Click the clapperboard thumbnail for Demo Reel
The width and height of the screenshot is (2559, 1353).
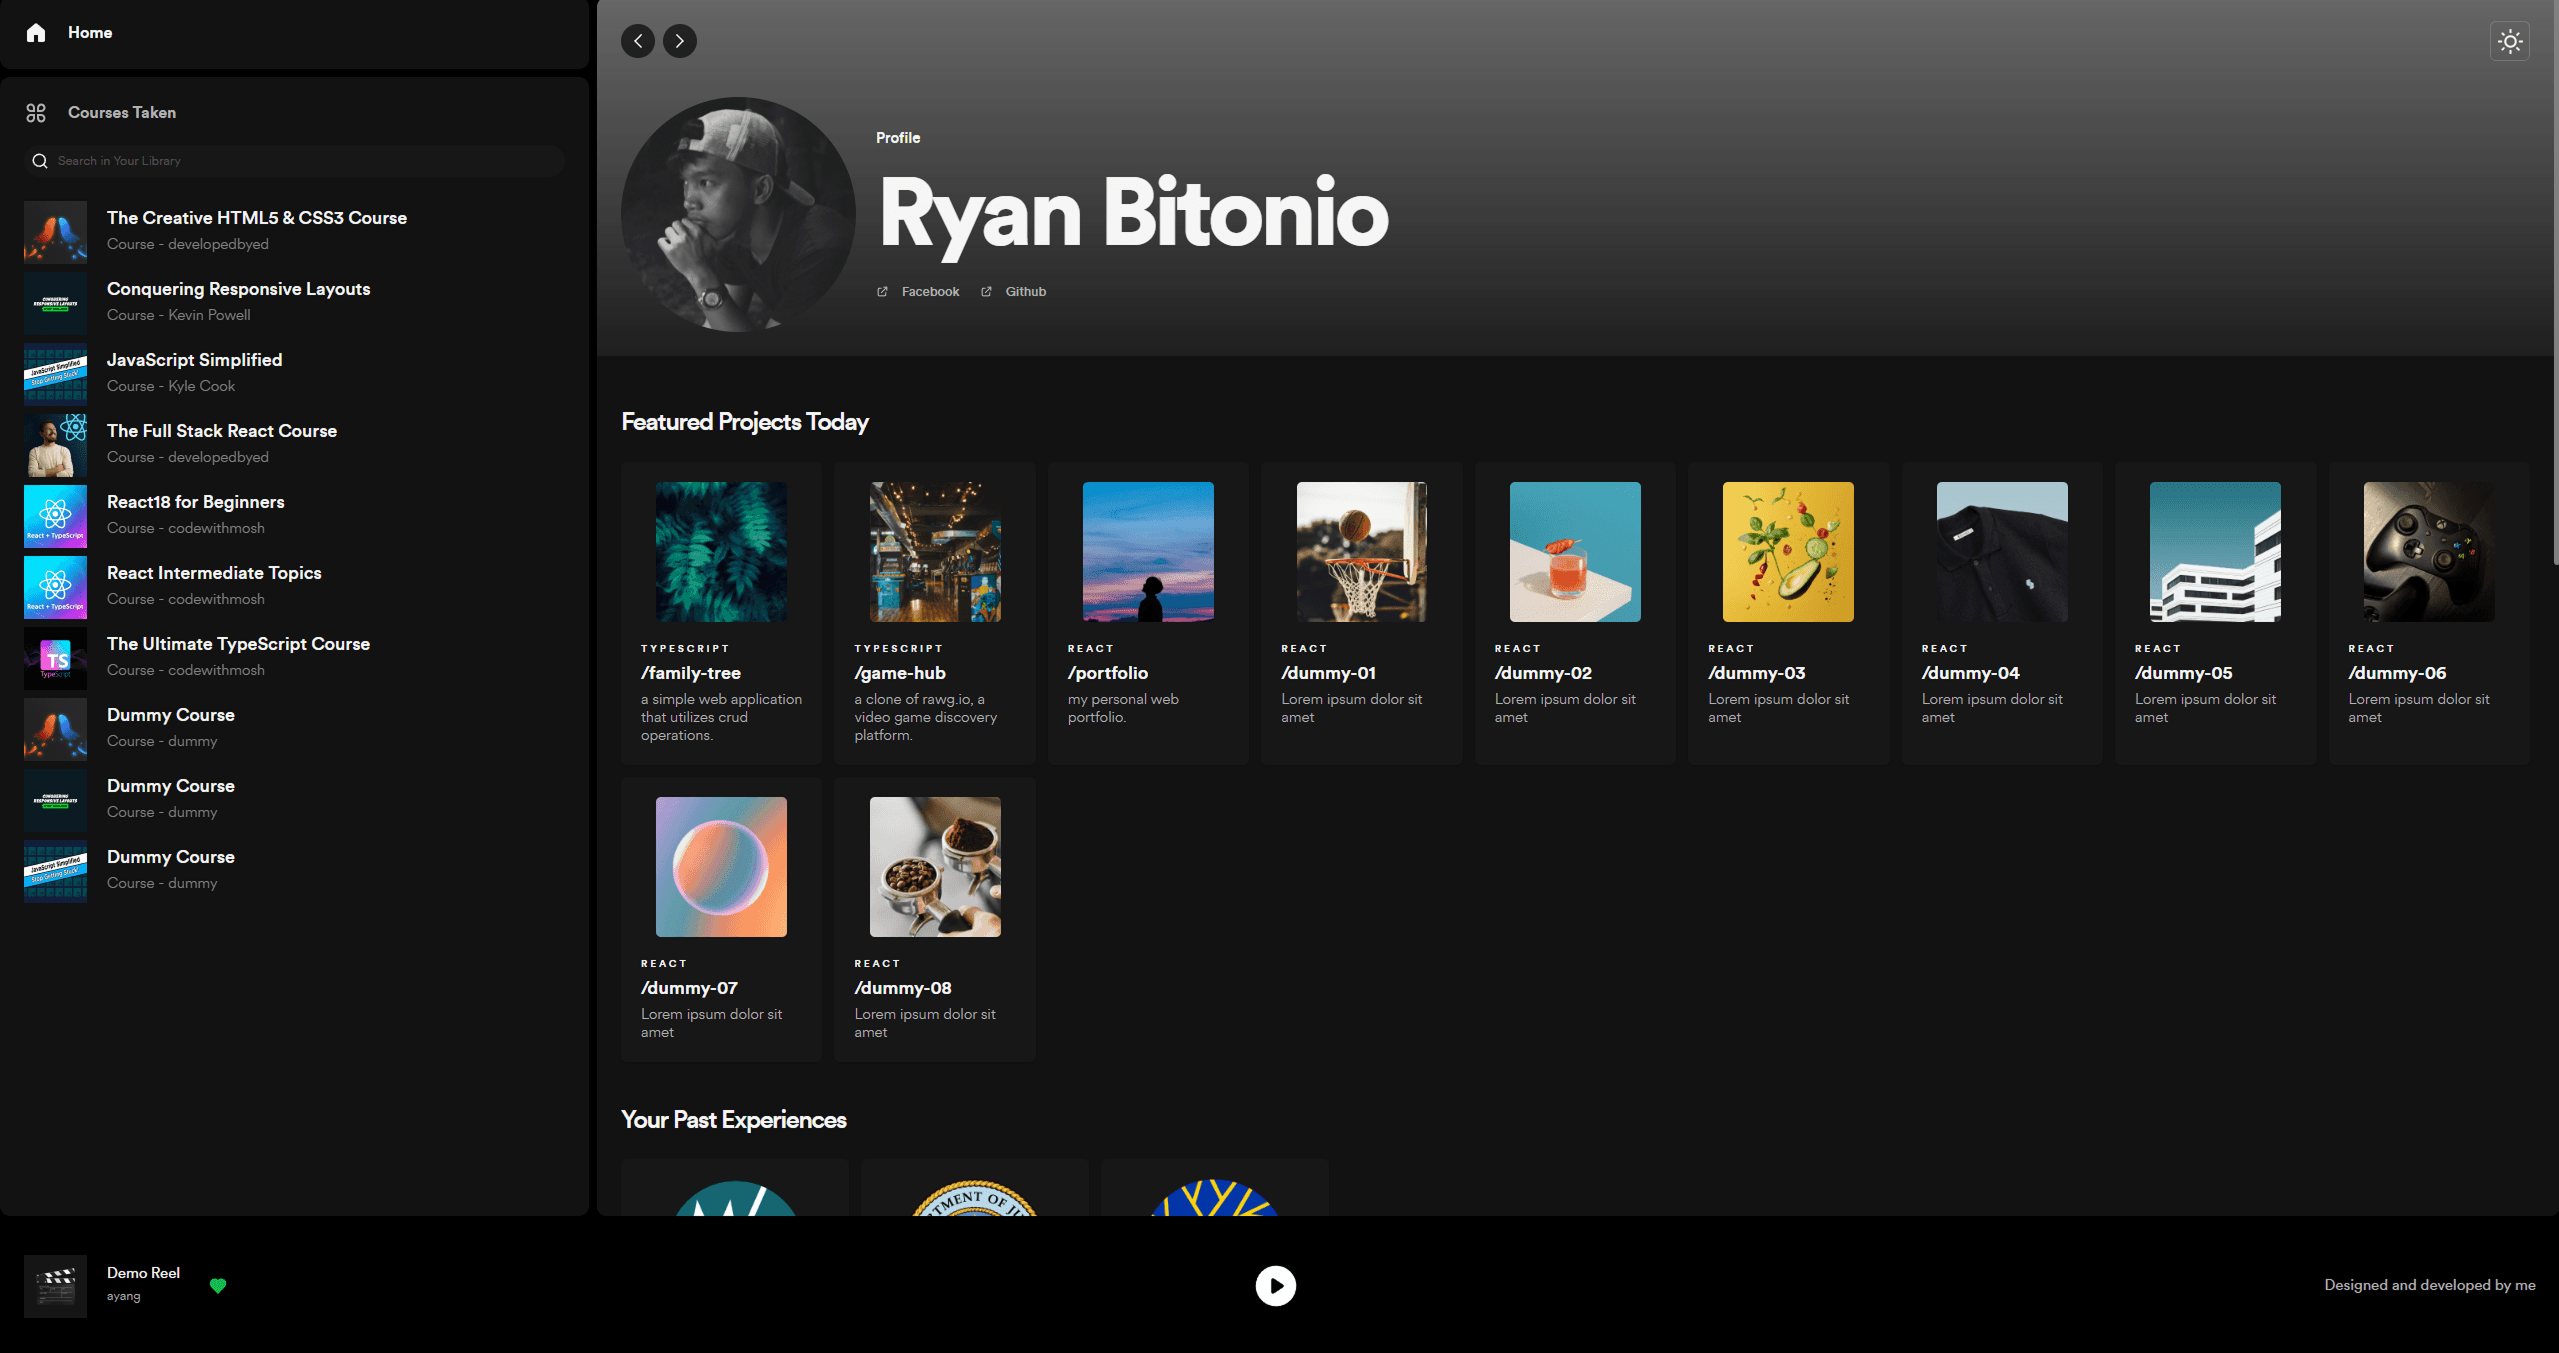pyautogui.click(x=55, y=1286)
